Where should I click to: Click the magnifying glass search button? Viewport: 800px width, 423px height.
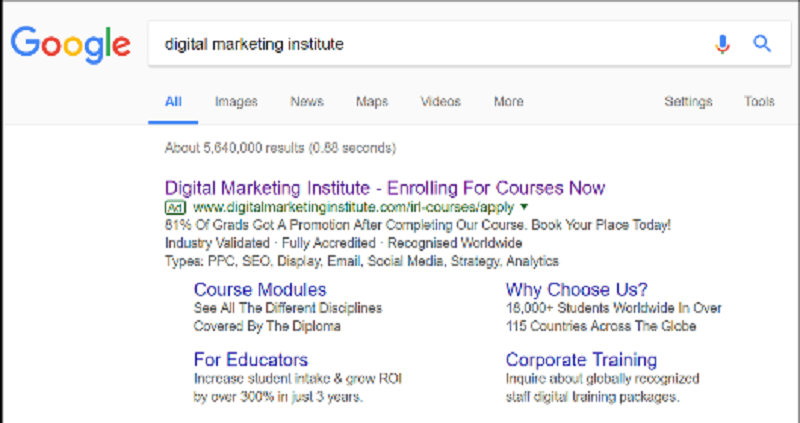(762, 44)
